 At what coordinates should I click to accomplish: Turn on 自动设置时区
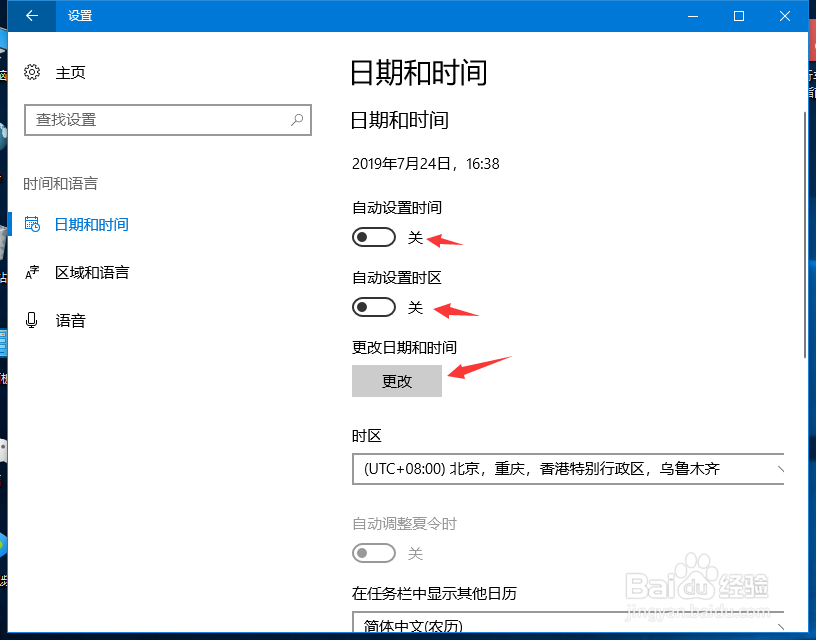[x=374, y=307]
